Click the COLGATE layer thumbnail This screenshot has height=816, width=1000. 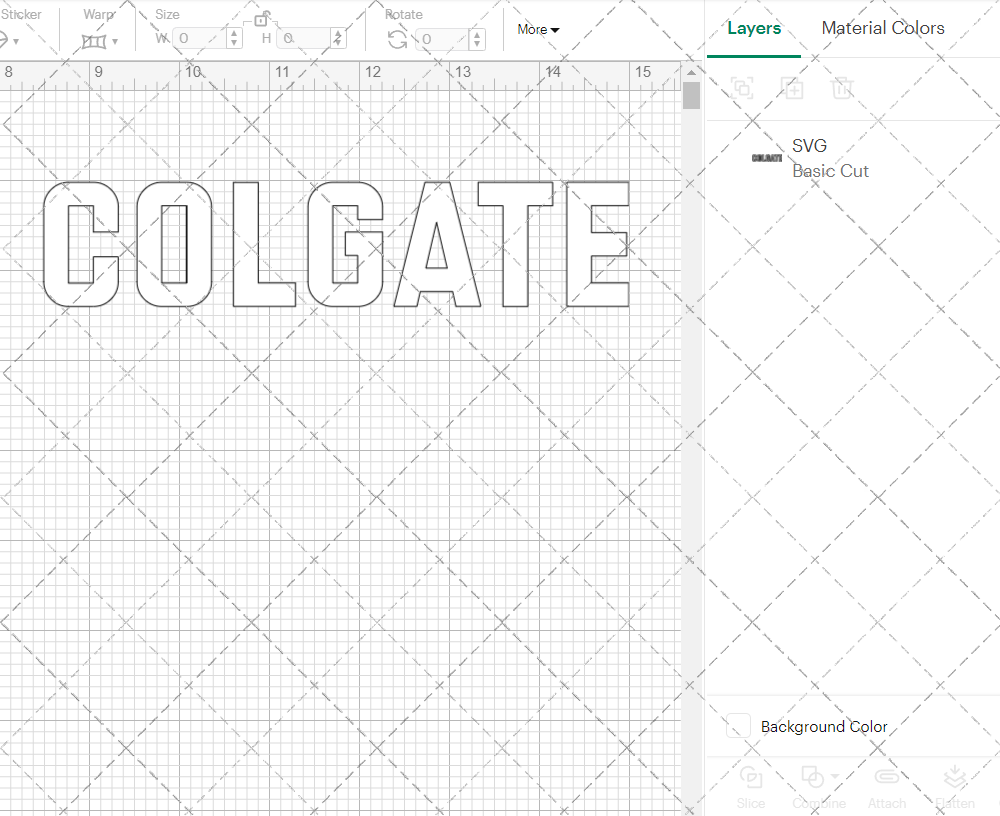tap(767, 158)
